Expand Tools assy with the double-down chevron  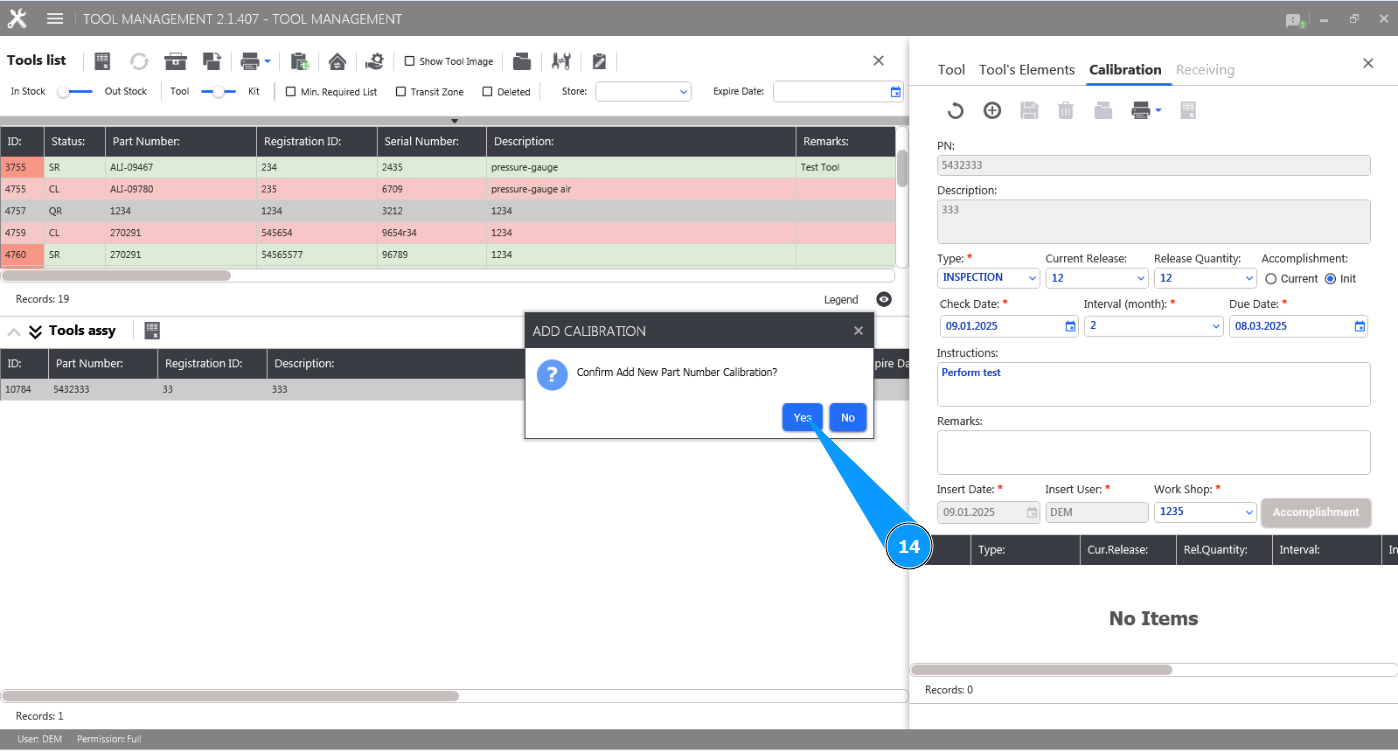coord(35,331)
